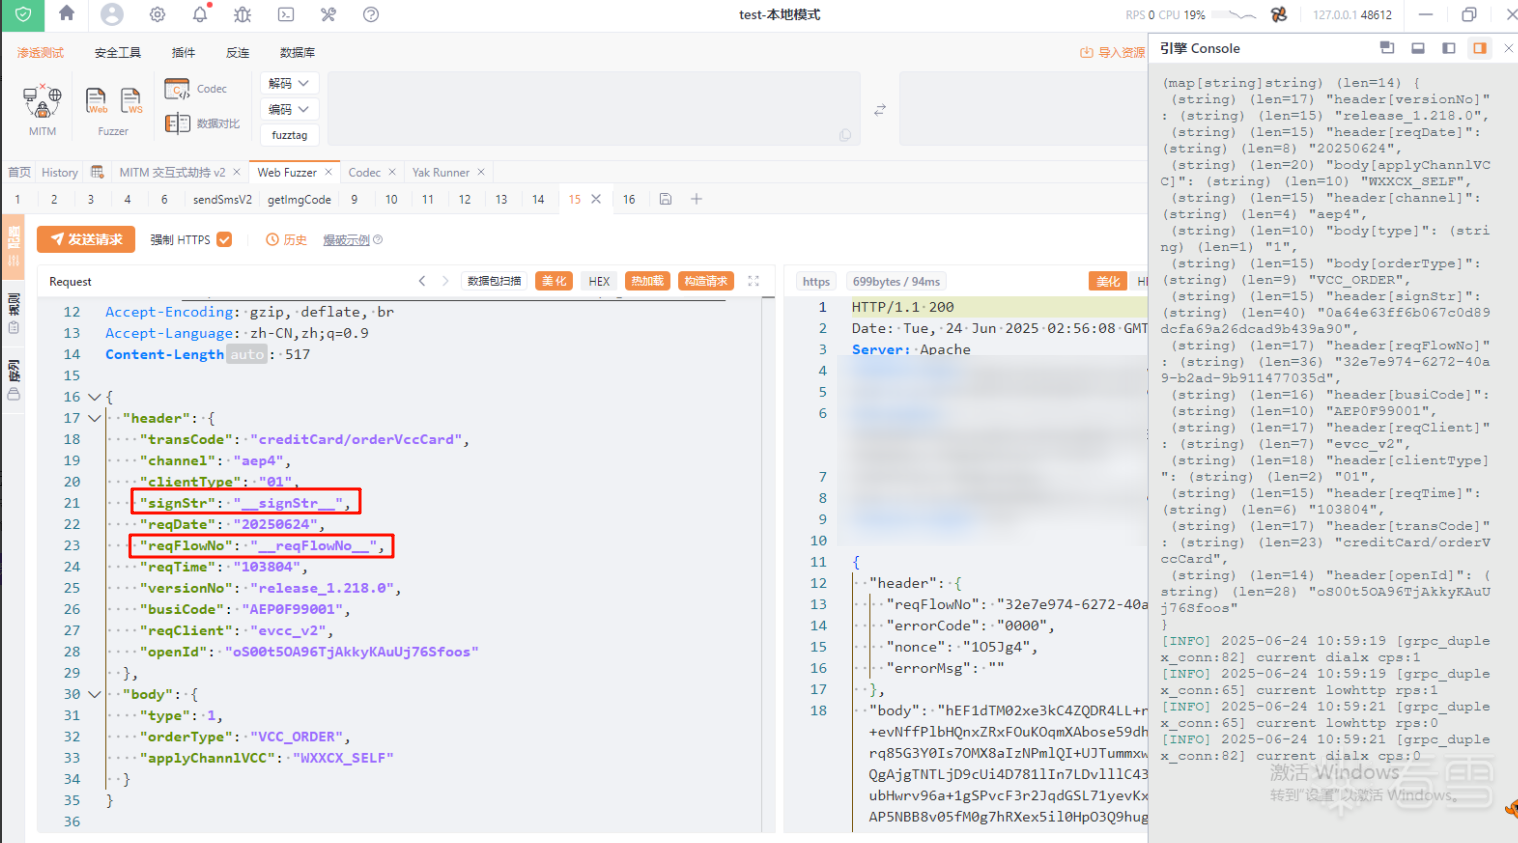
Task: Expand Request panel to fullscreen
Action: pos(754,281)
